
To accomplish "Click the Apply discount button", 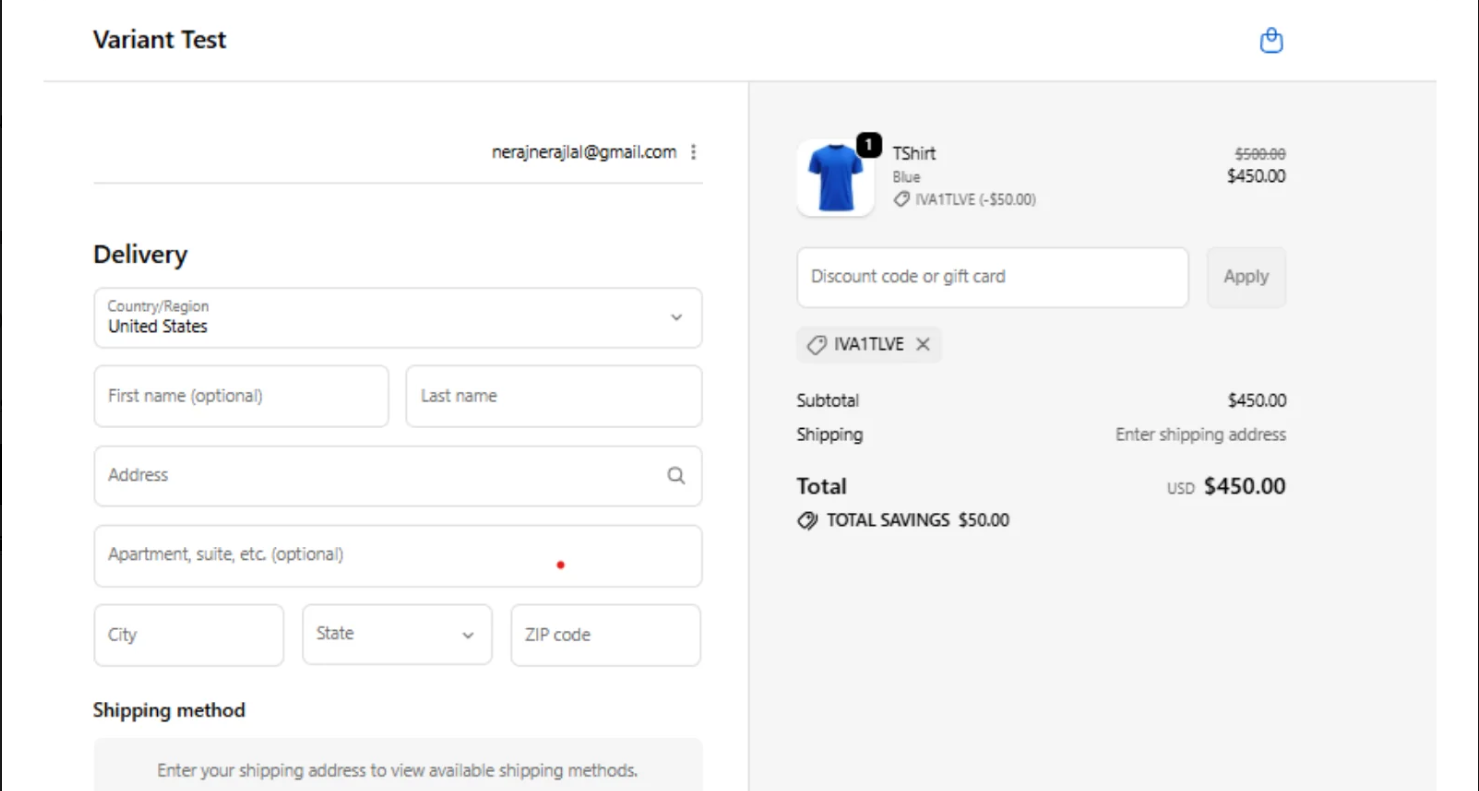I will pyautogui.click(x=1246, y=277).
